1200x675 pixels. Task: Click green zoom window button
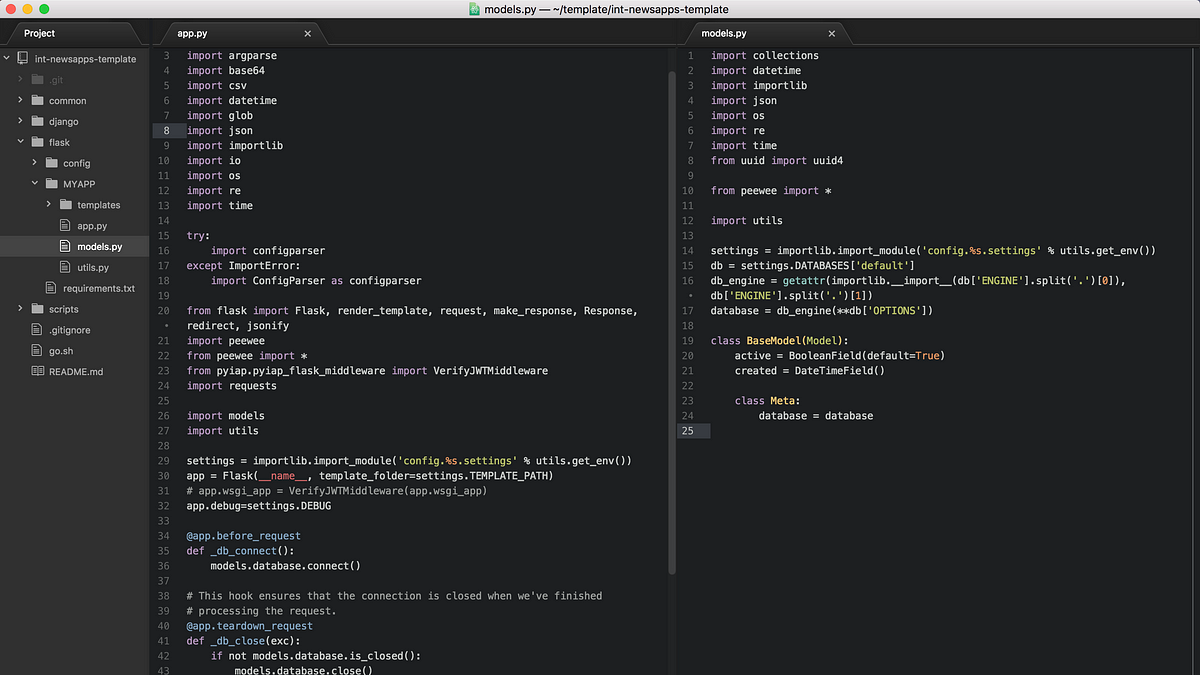(44, 9)
